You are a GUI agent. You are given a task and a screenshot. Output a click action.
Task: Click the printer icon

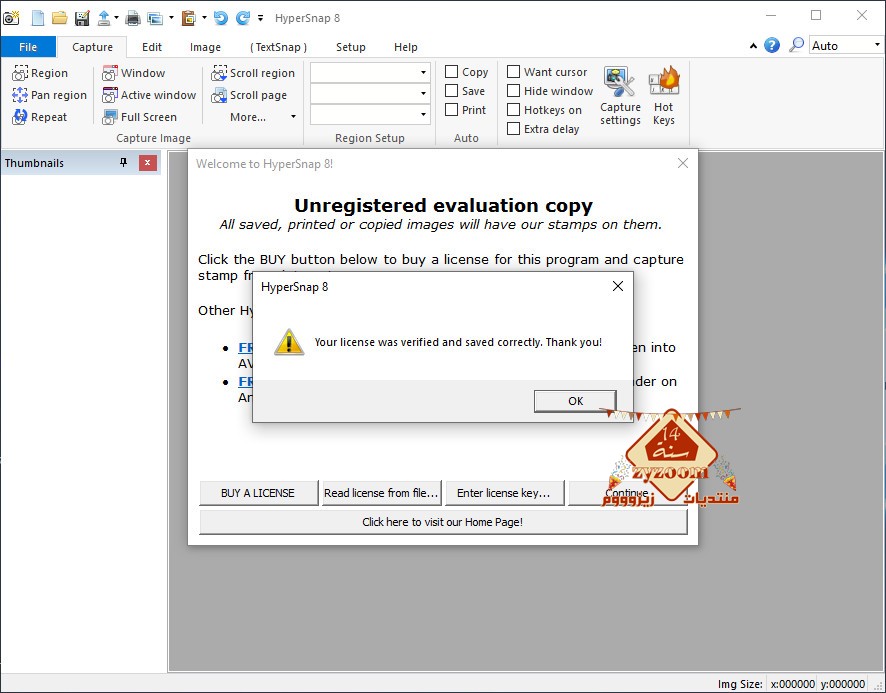133,18
